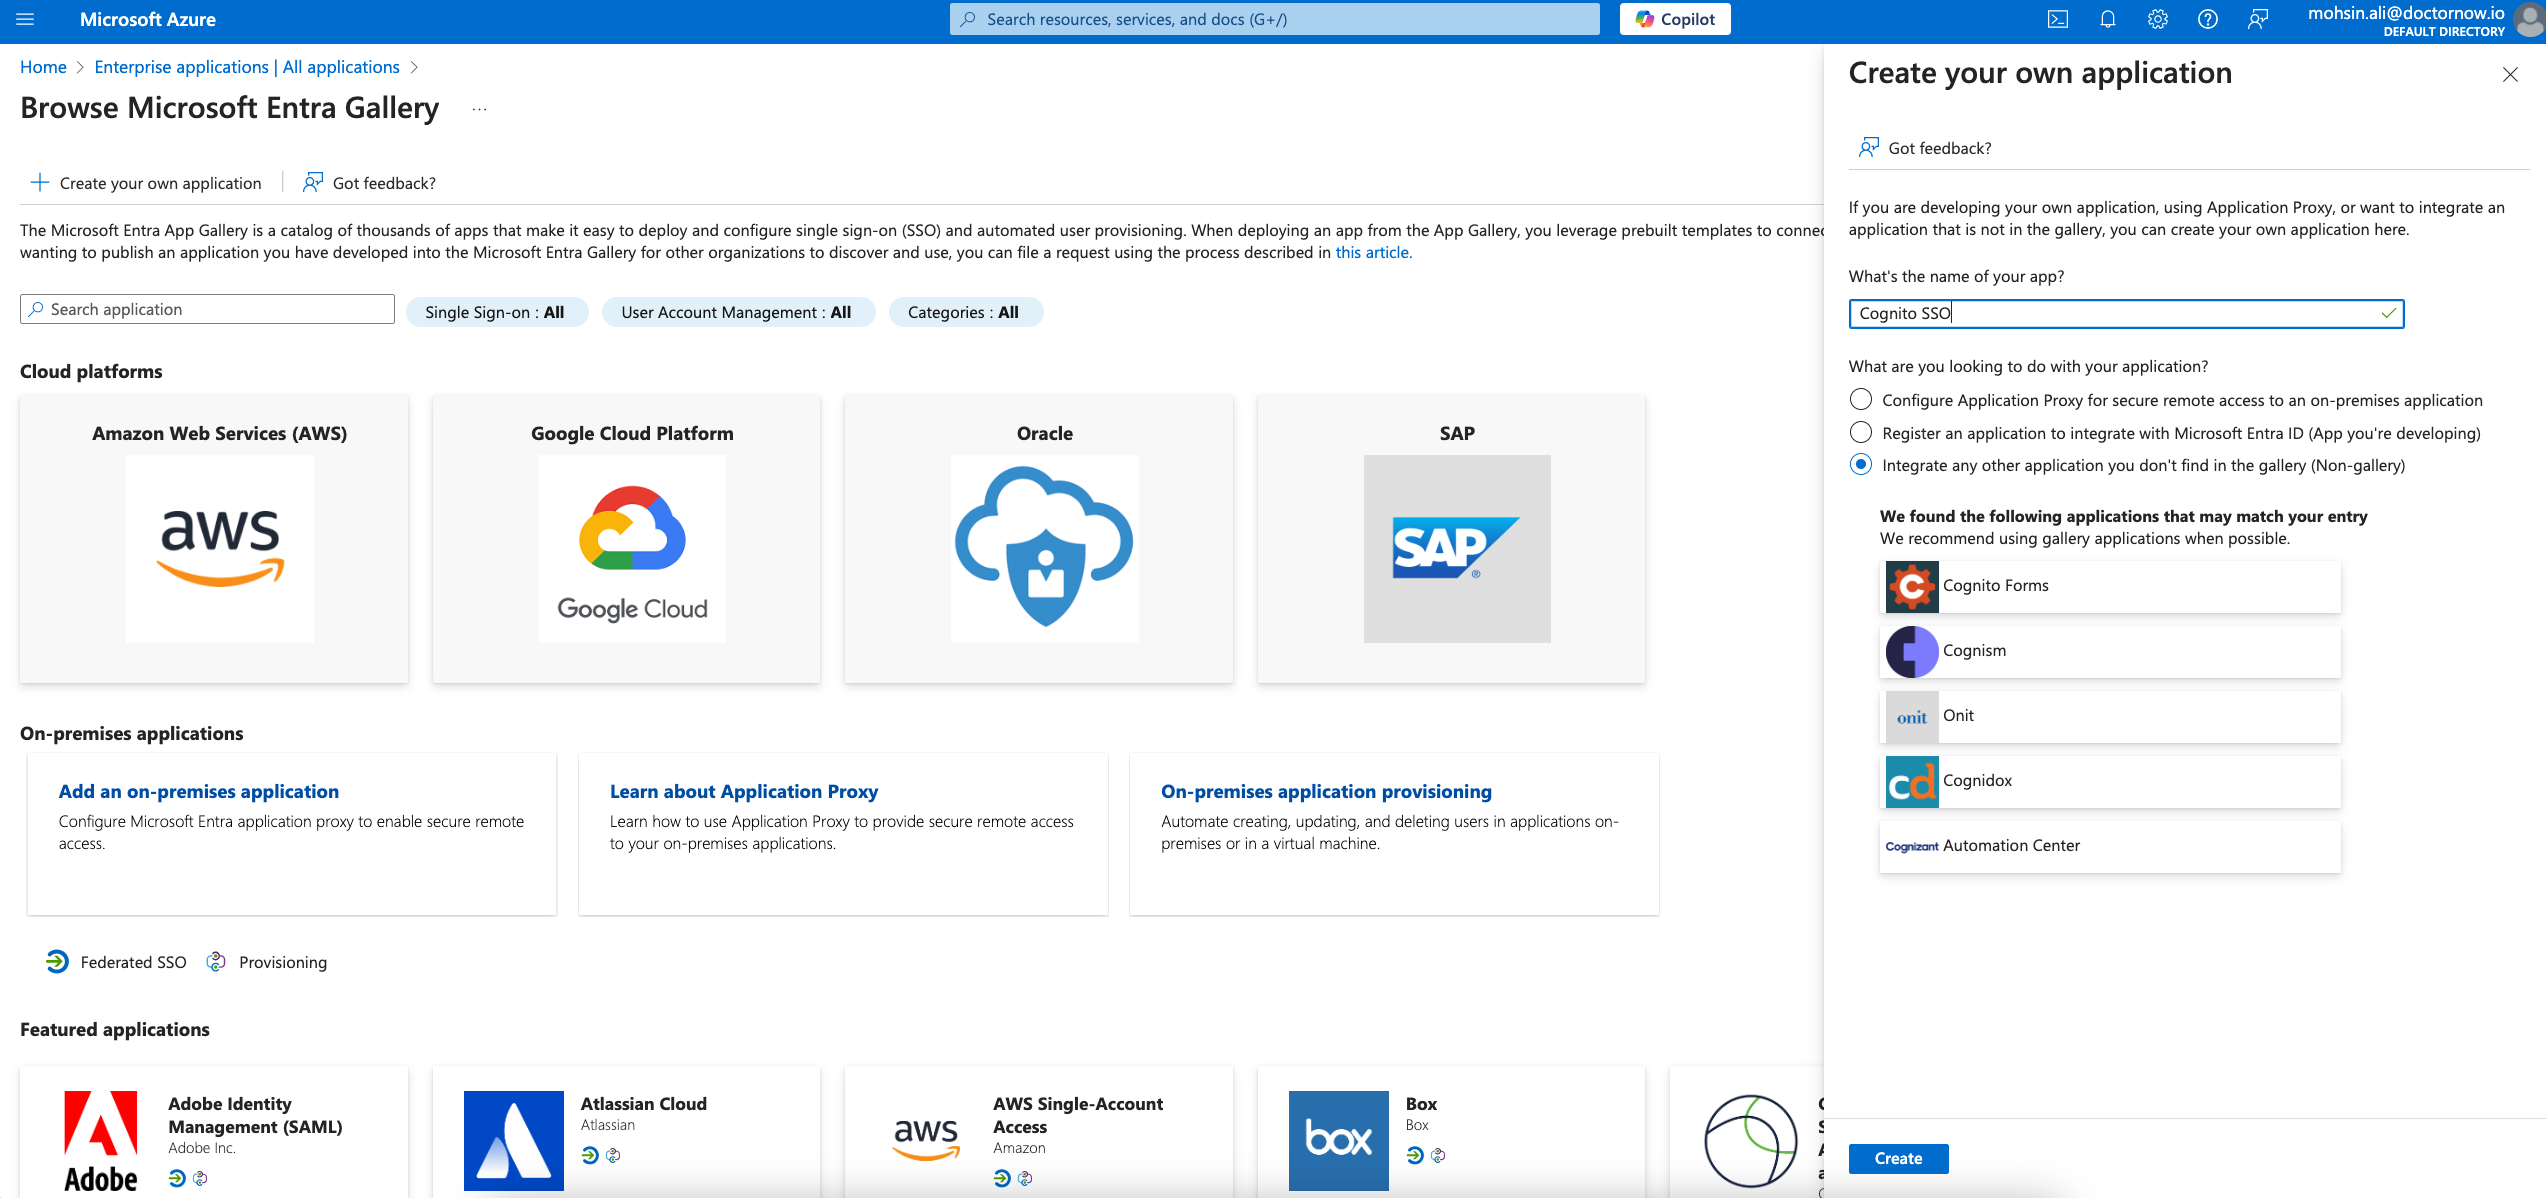
Task: Click the Amazon Web Services logo tile
Action: pos(219,547)
